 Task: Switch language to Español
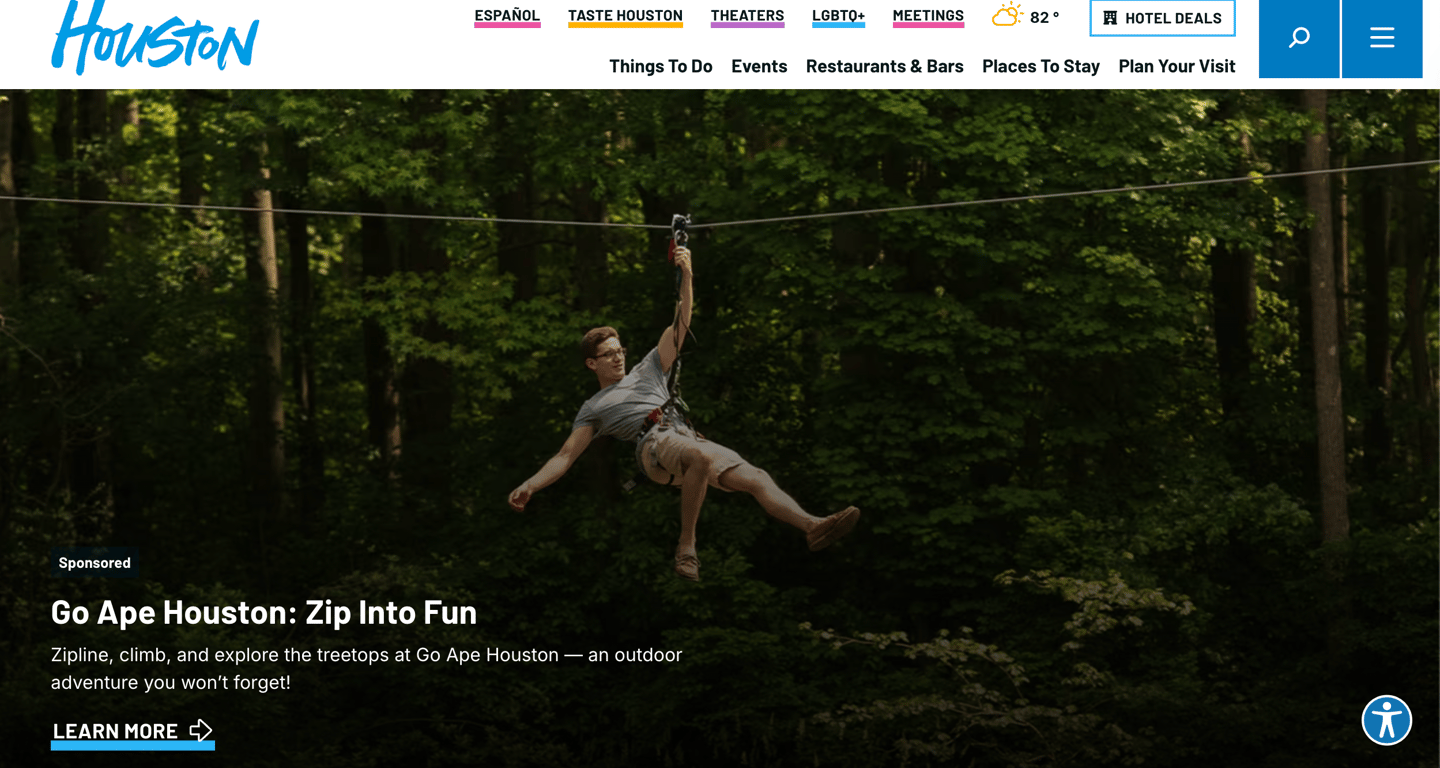(x=507, y=16)
